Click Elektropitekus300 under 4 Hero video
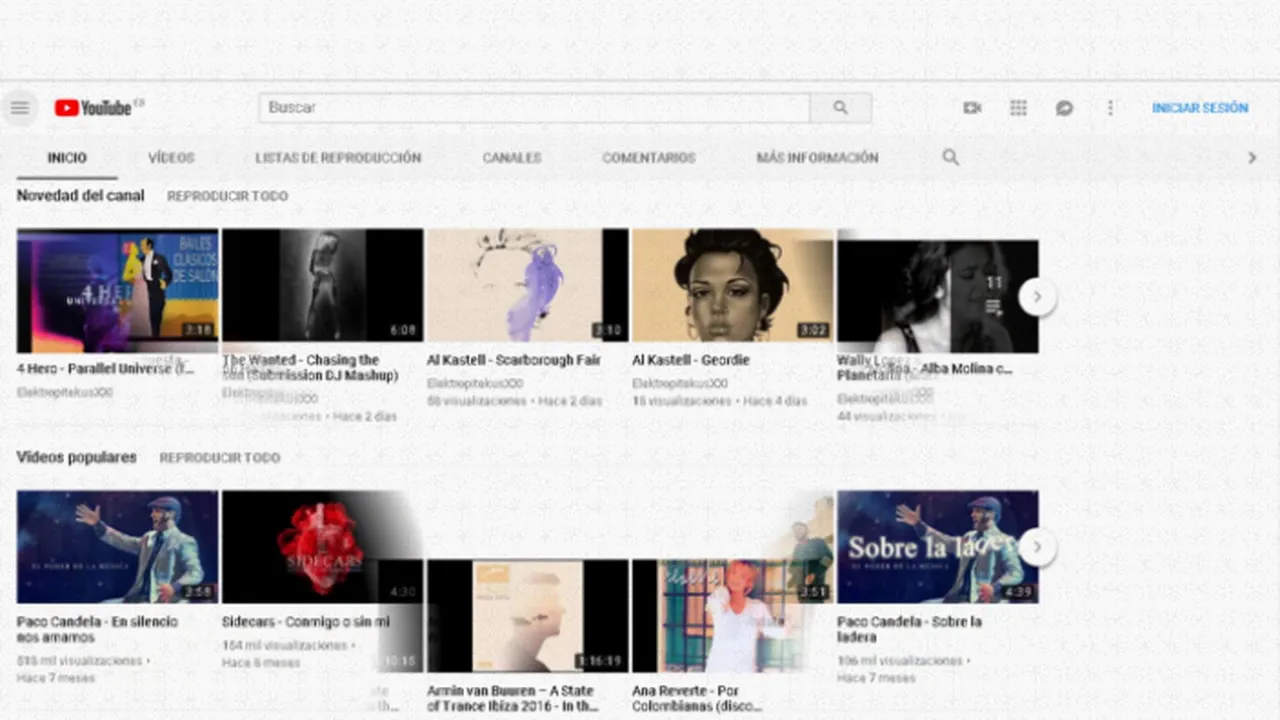This screenshot has height=720, width=1280. (65, 393)
